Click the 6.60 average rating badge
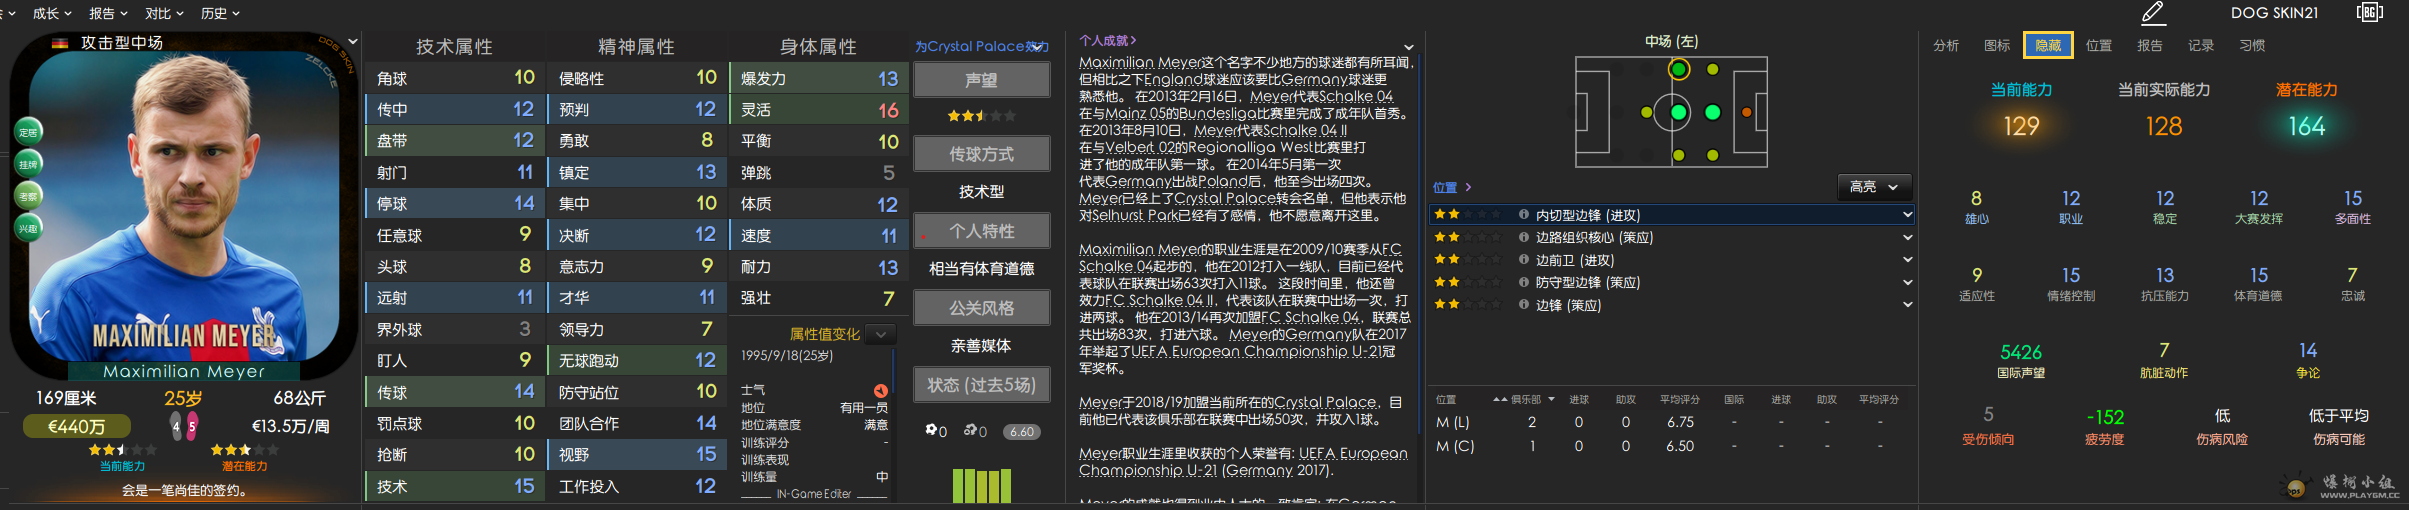This screenshot has width=2409, height=510. click(x=1021, y=432)
